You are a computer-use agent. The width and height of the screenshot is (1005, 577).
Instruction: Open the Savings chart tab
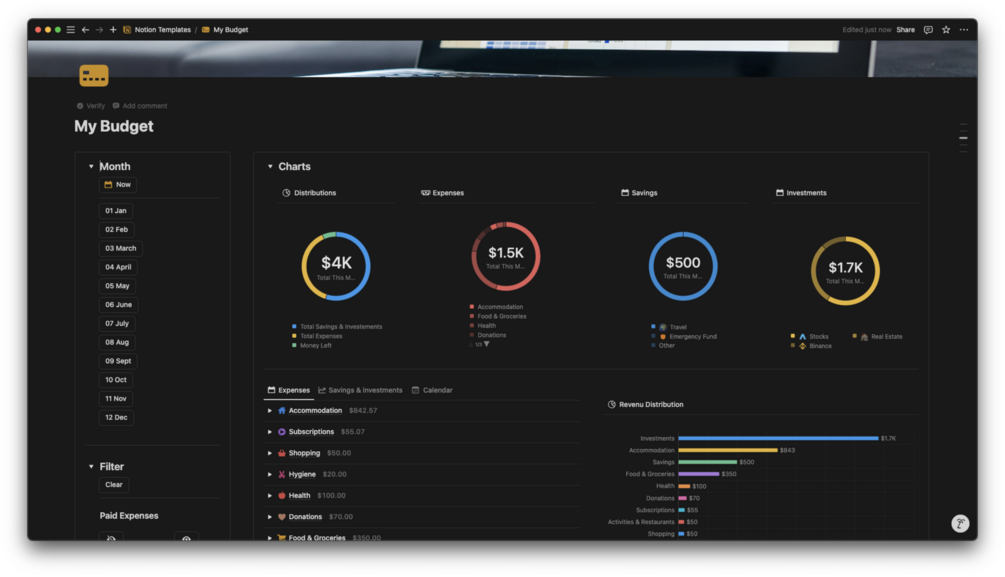click(x=639, y=193)
